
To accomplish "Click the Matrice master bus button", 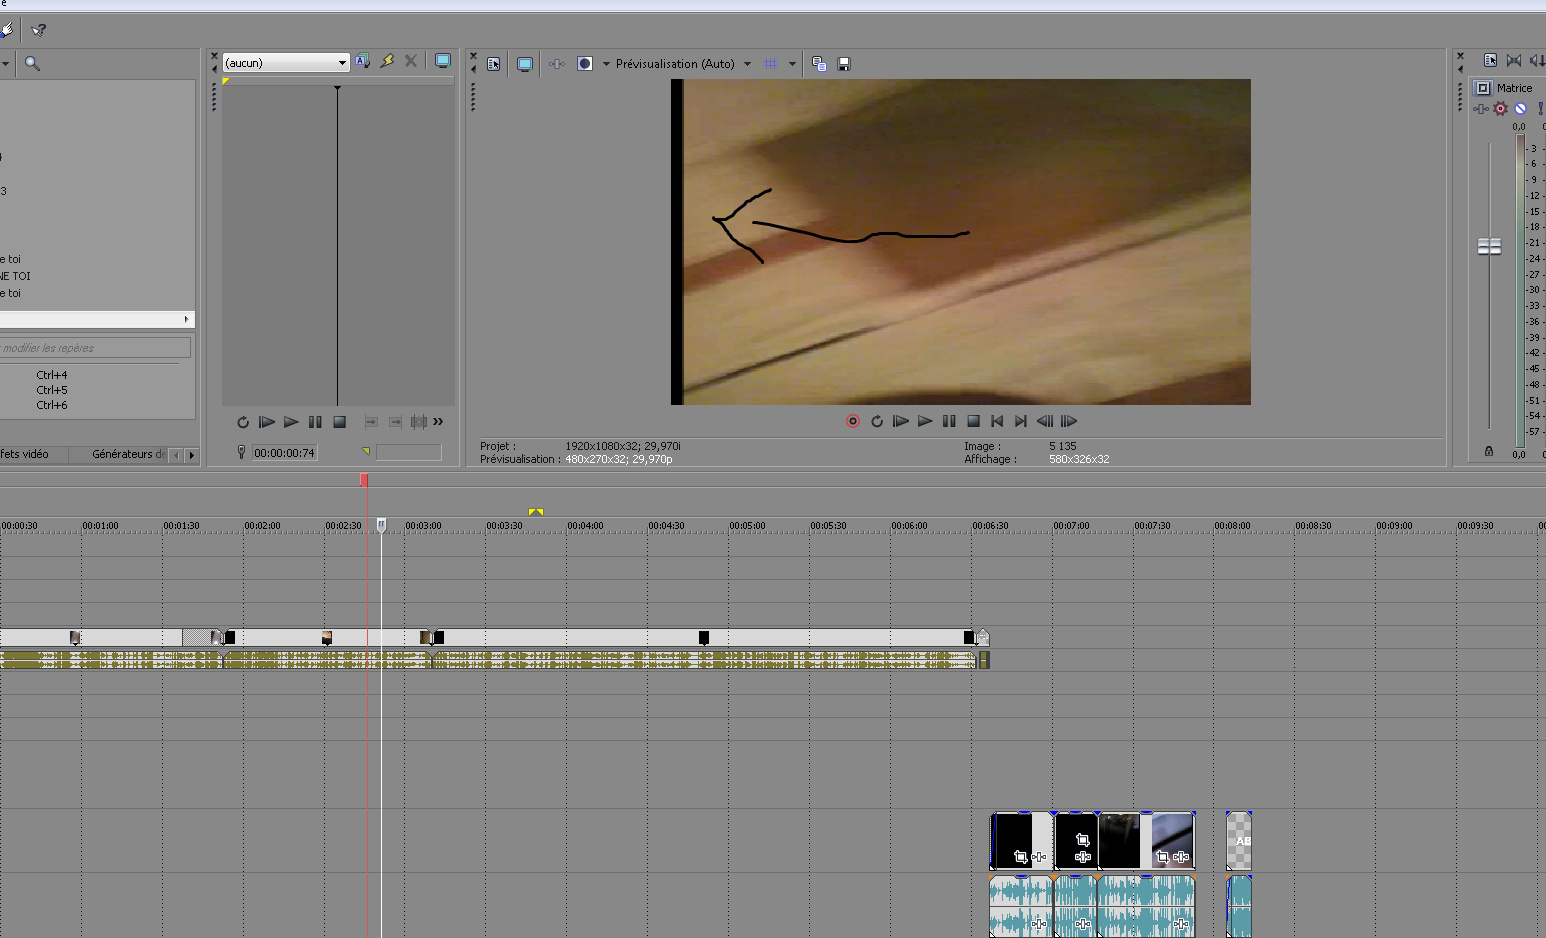I will 1483,88.
